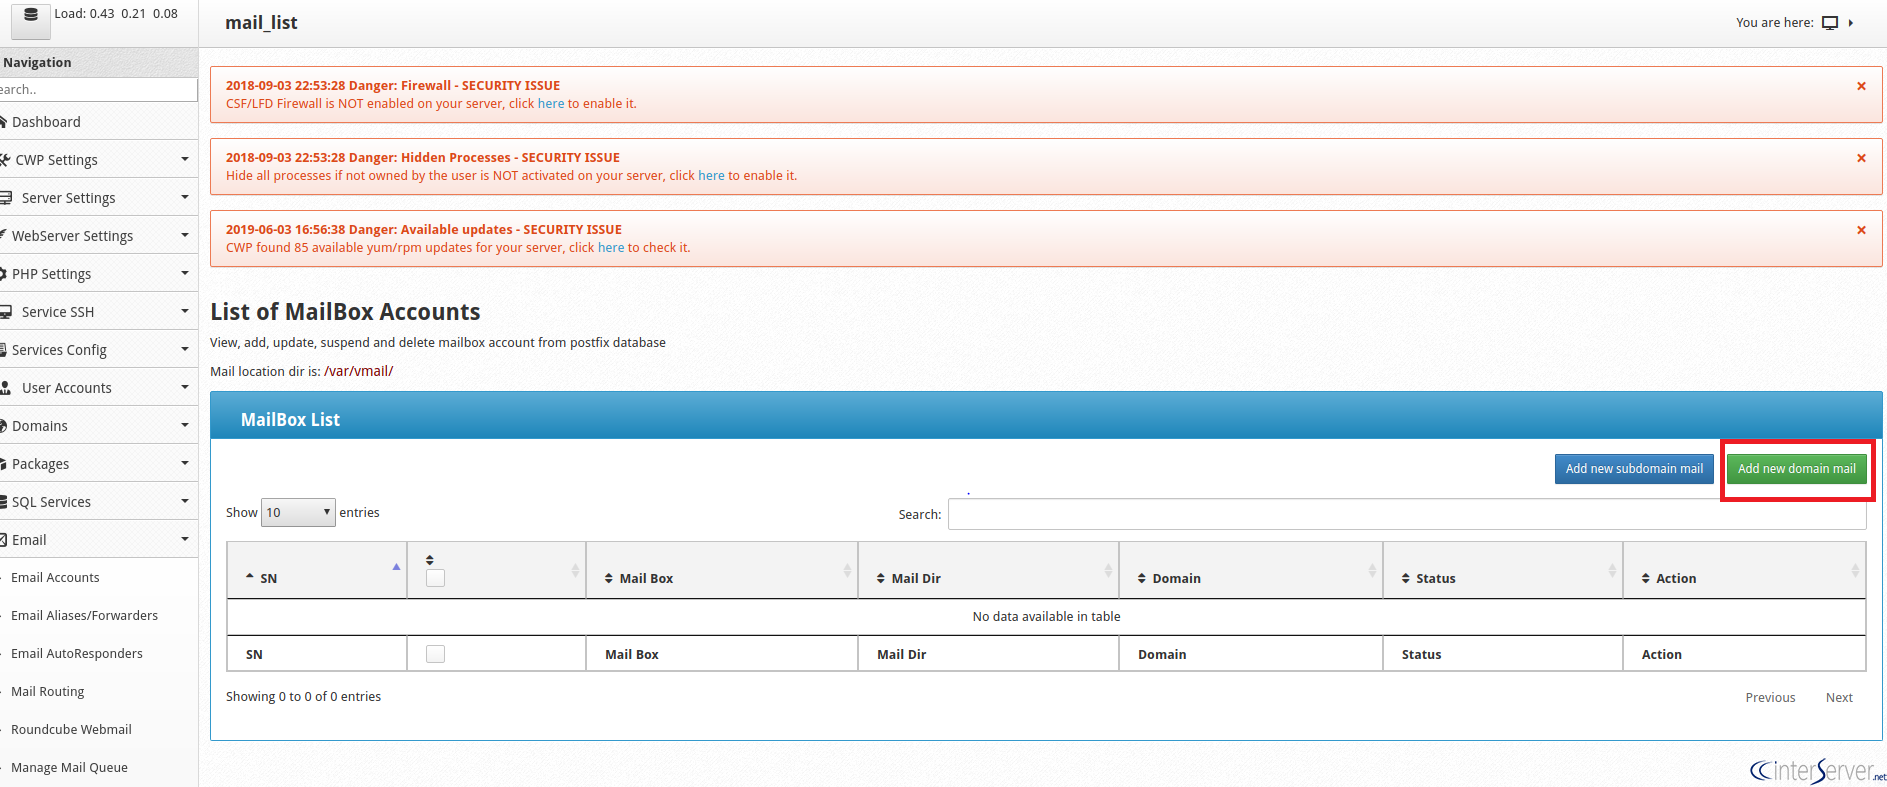The height and width of the screenshot is (787, 1887).
Task: Open the Show entries count dropdown
Action: 298,513
